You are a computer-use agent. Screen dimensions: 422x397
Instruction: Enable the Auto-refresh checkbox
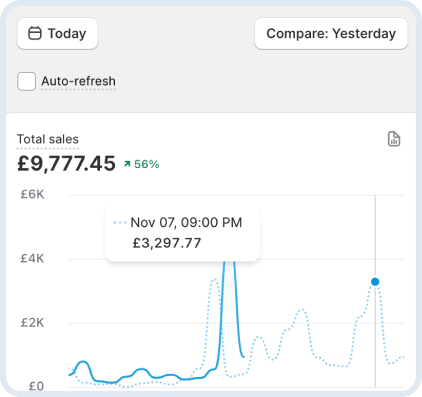pos(27,81)
